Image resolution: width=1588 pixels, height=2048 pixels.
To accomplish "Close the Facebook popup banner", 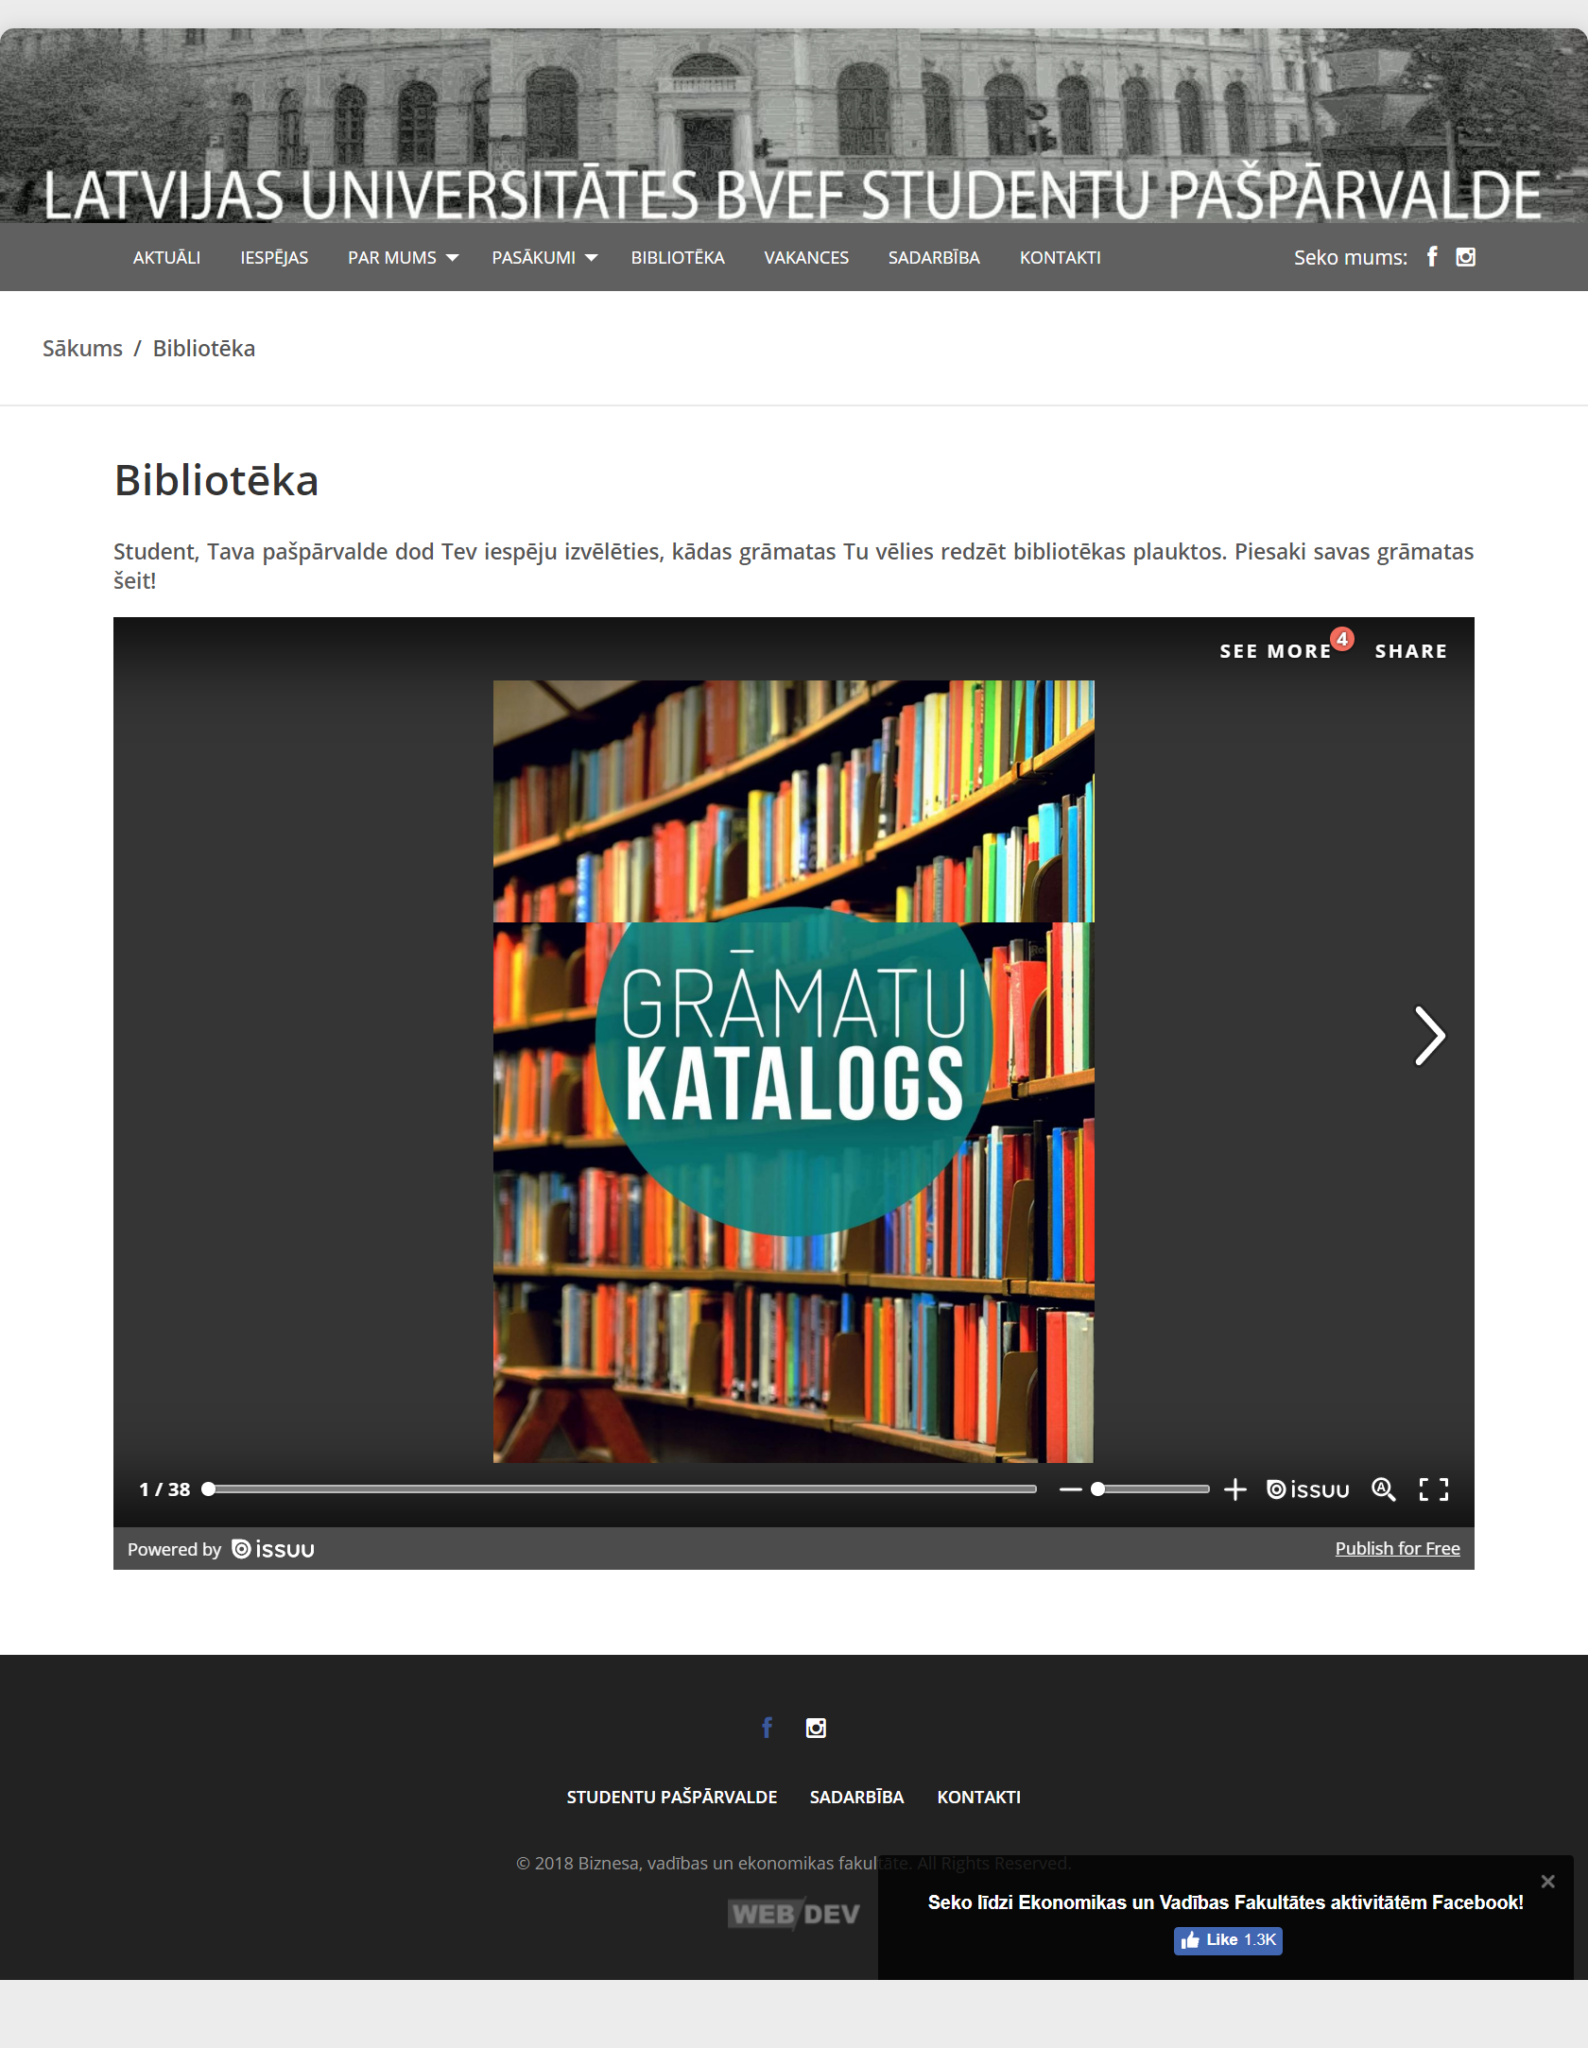I will click(x=1547, y=1881).
